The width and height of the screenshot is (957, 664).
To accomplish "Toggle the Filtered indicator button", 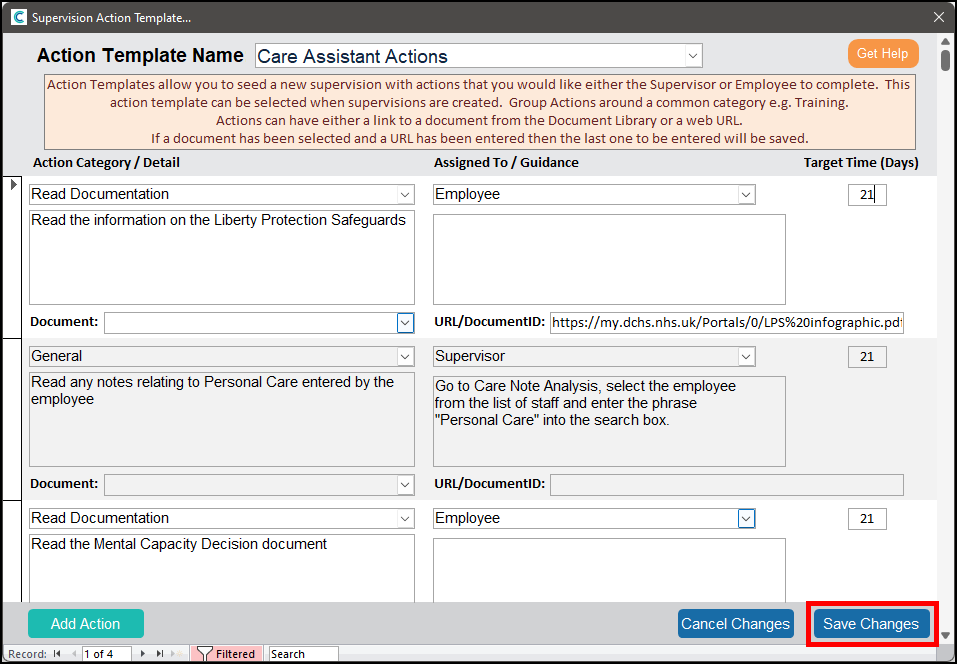I will [226, 654].
